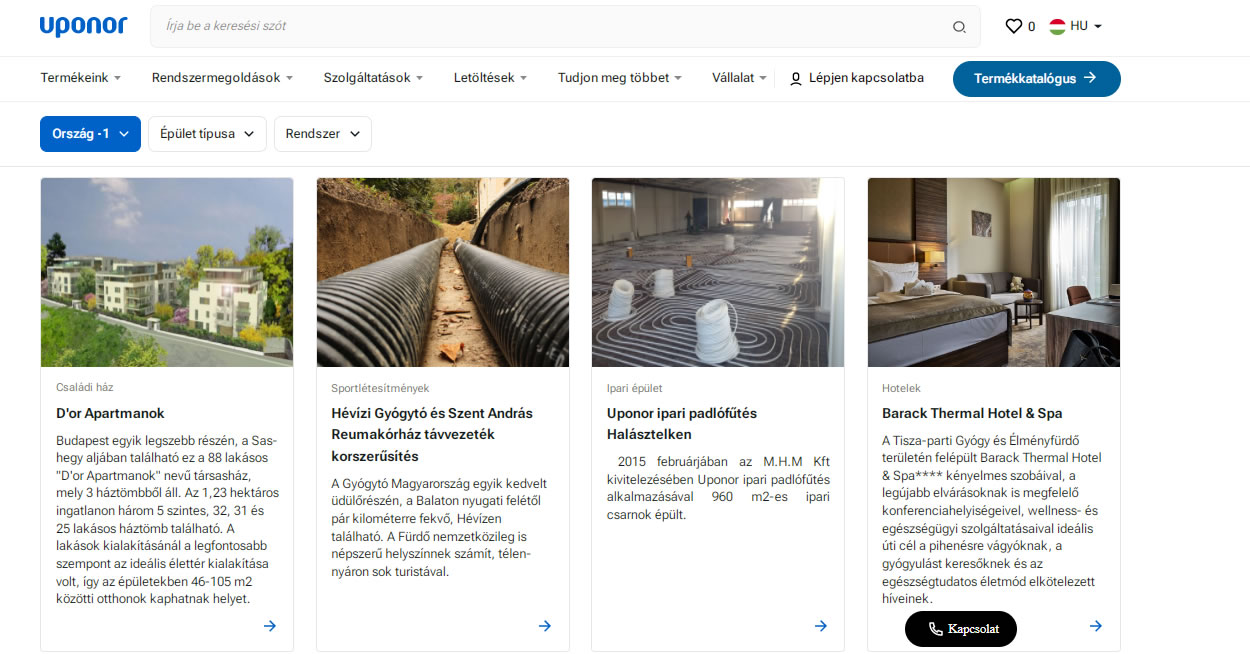Open the Ország filter dropdown

[x=90, y=134]
